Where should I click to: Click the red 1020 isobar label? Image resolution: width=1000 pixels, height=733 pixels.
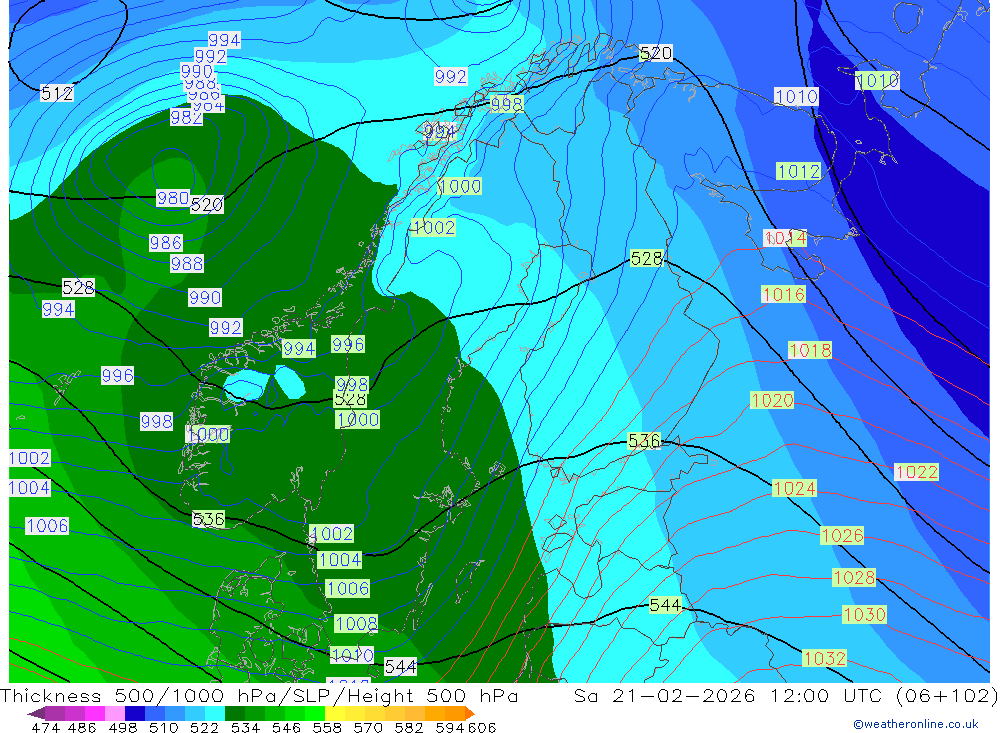[772, 401]
